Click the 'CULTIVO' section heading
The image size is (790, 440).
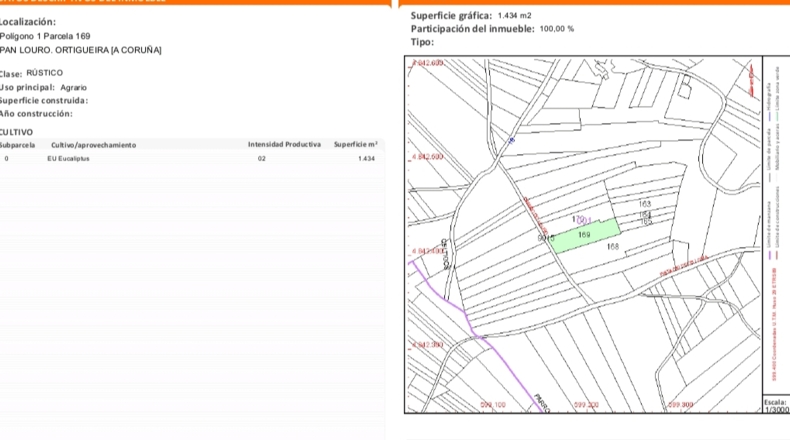(x=16, y=132)
